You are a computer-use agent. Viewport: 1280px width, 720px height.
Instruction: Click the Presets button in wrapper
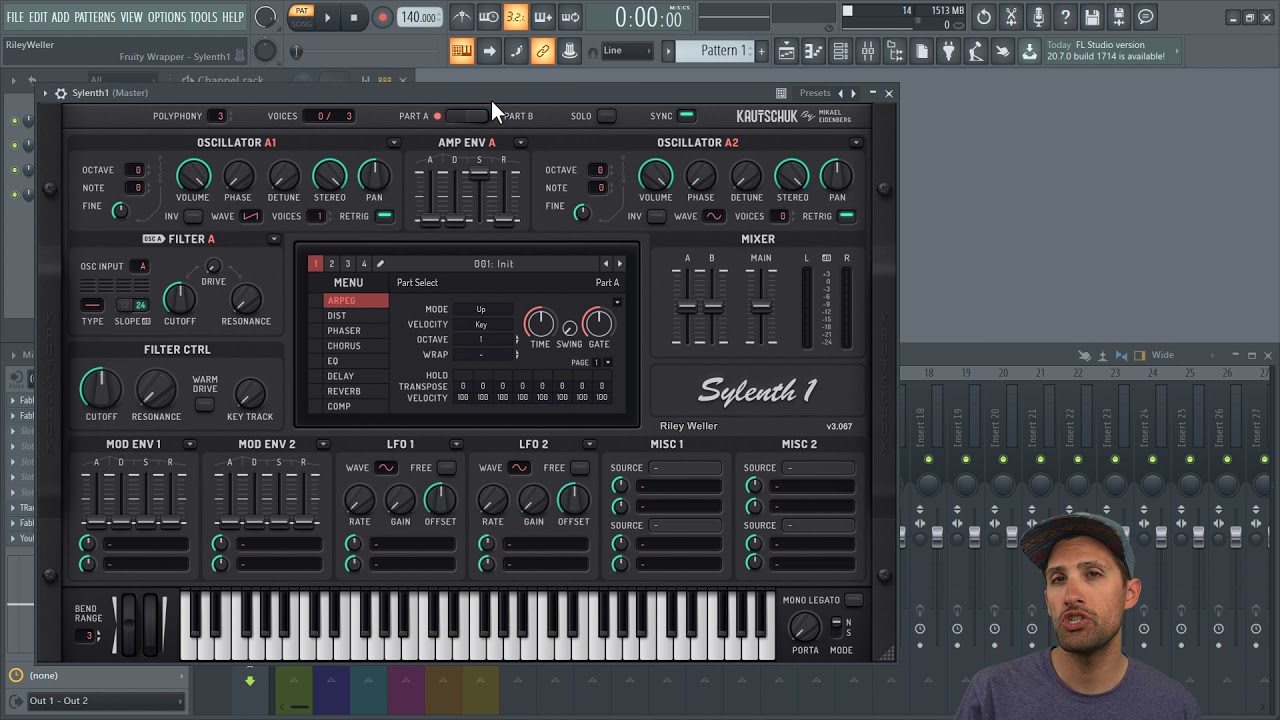[815, 93]
